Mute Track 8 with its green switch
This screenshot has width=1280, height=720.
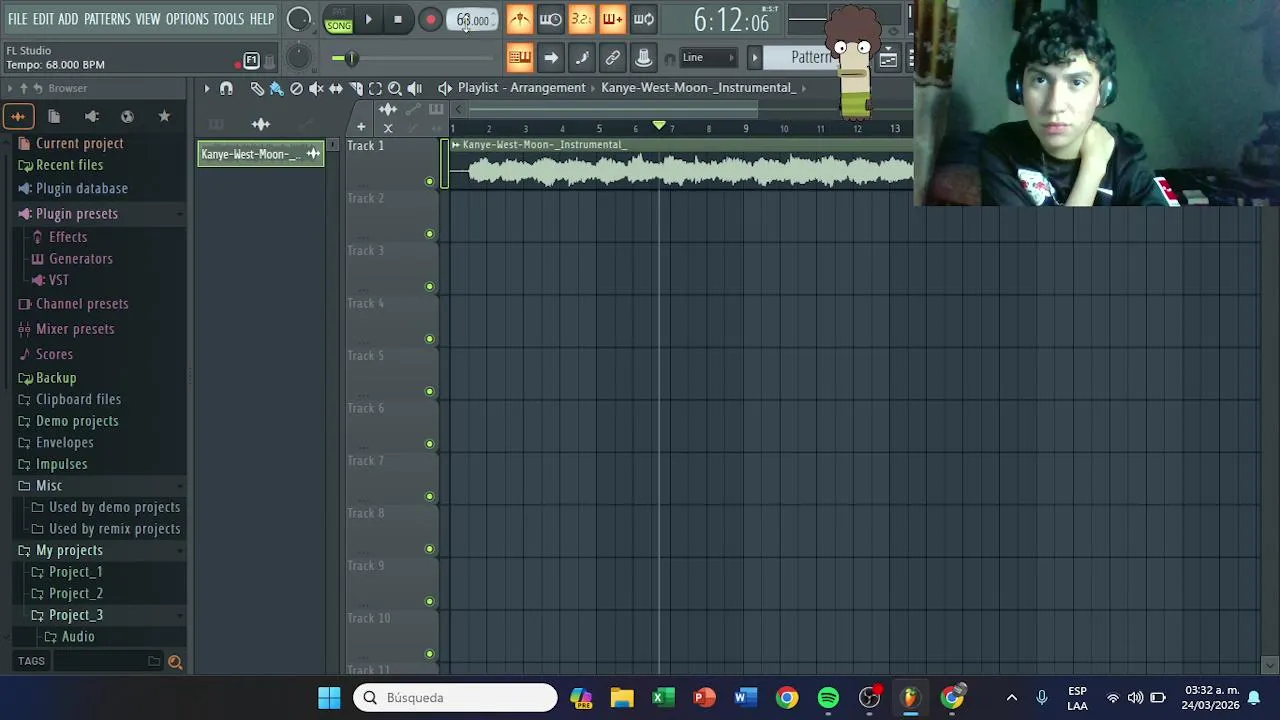coord(430,549)
